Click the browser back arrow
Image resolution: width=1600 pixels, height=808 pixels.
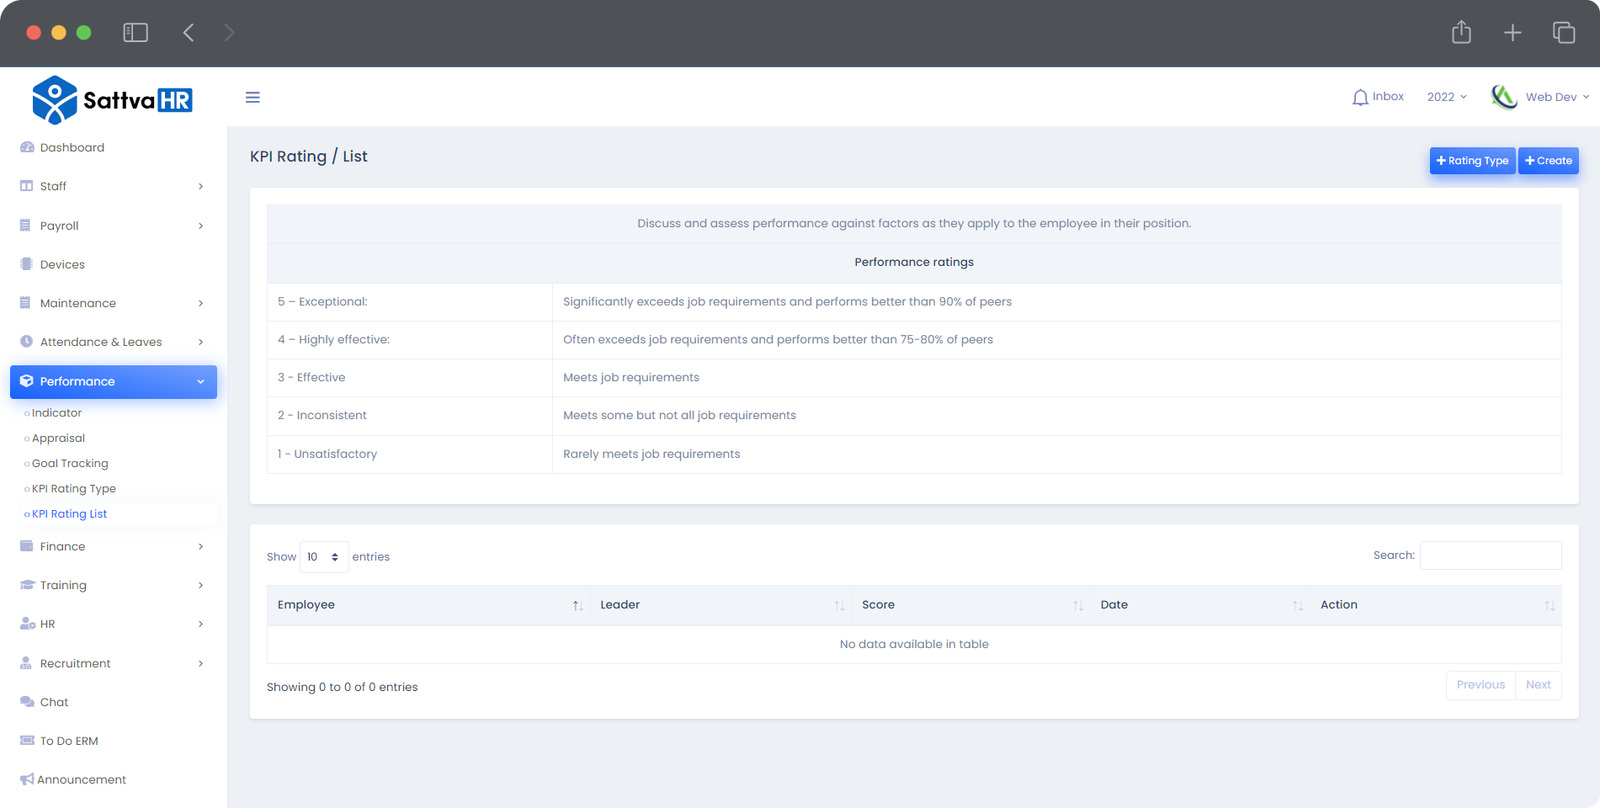[x=188, y=33]
